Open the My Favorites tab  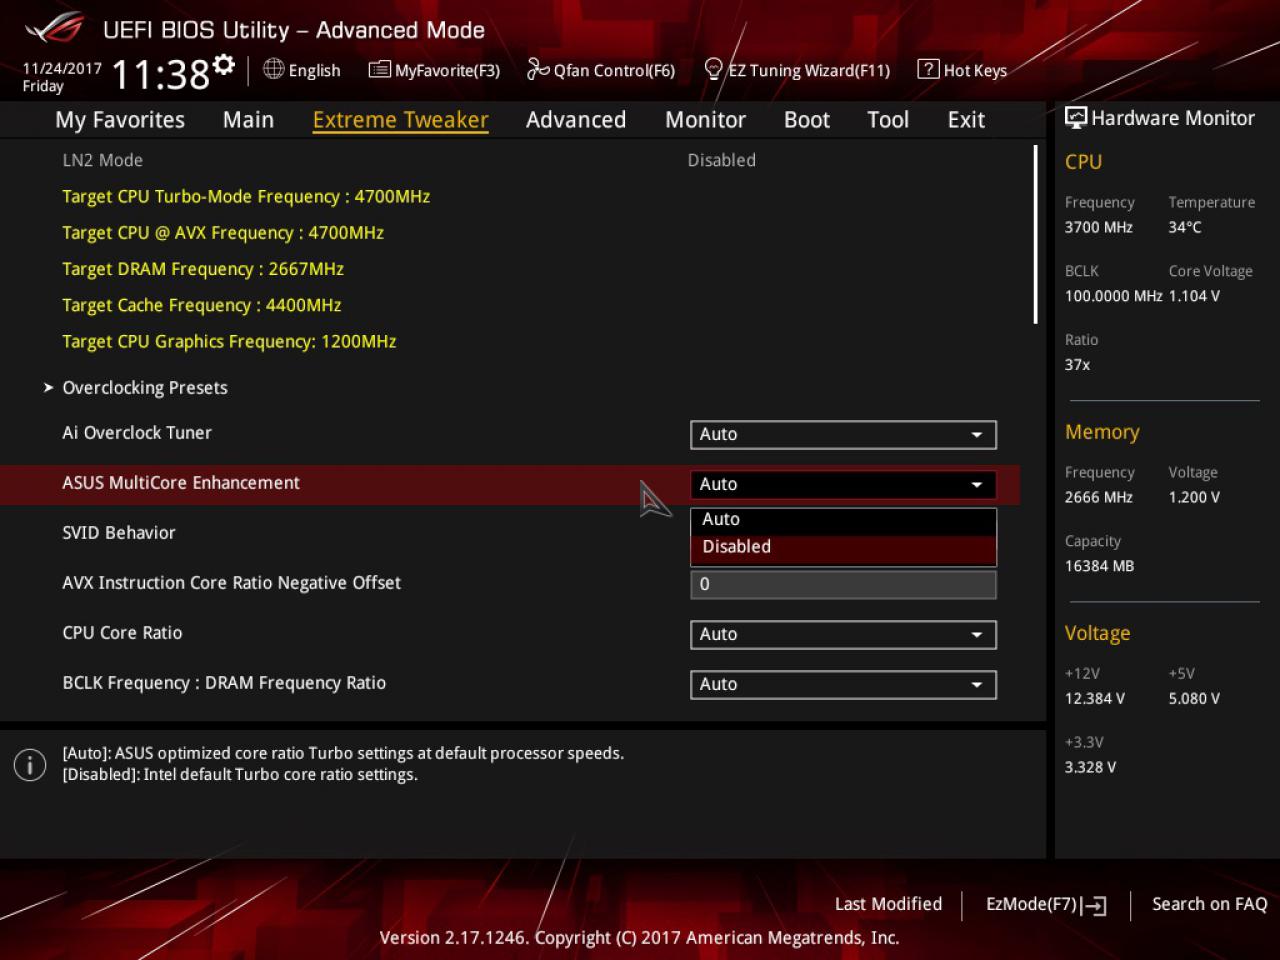tap(120, 120)
